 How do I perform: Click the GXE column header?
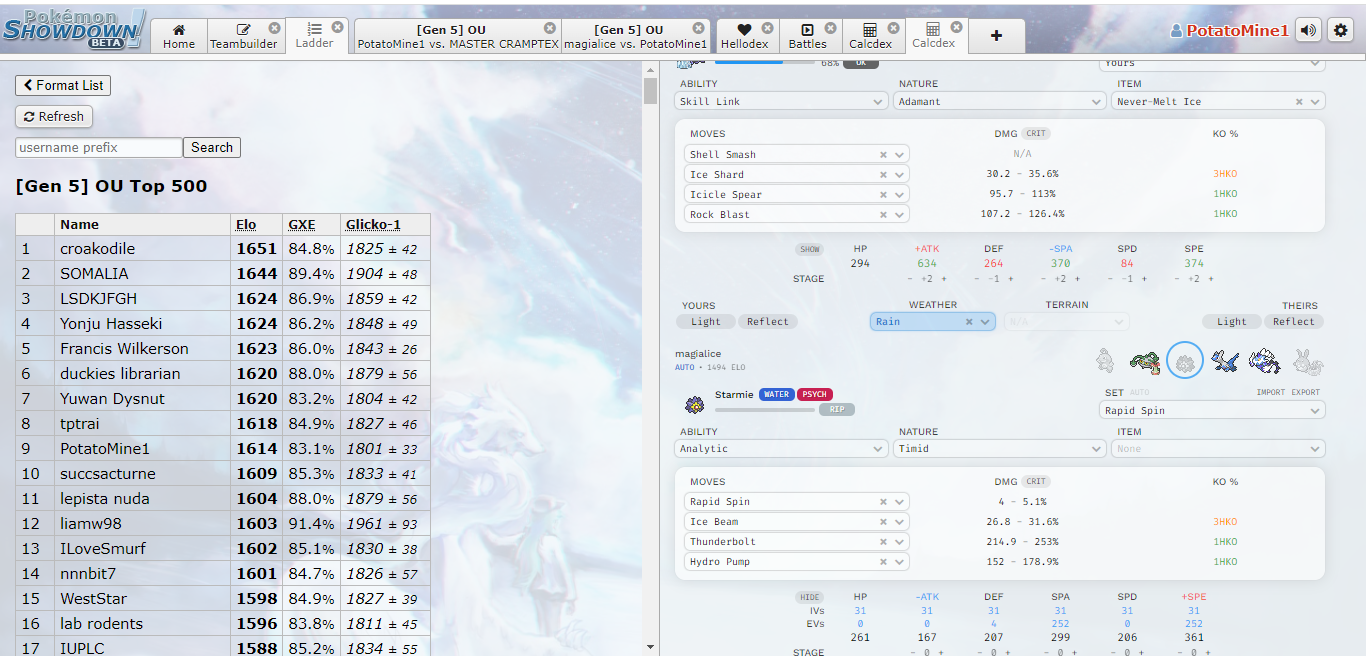click(302, 225)
